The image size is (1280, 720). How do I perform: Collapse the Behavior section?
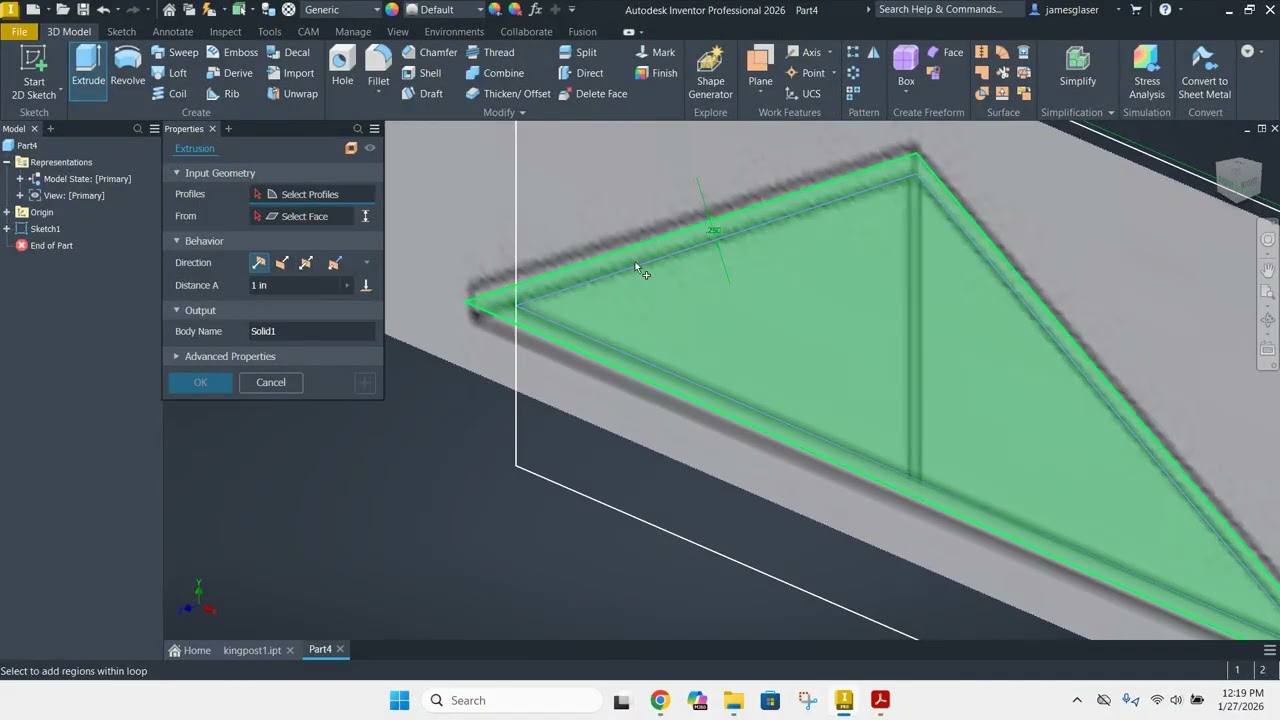tap(177, 241)
